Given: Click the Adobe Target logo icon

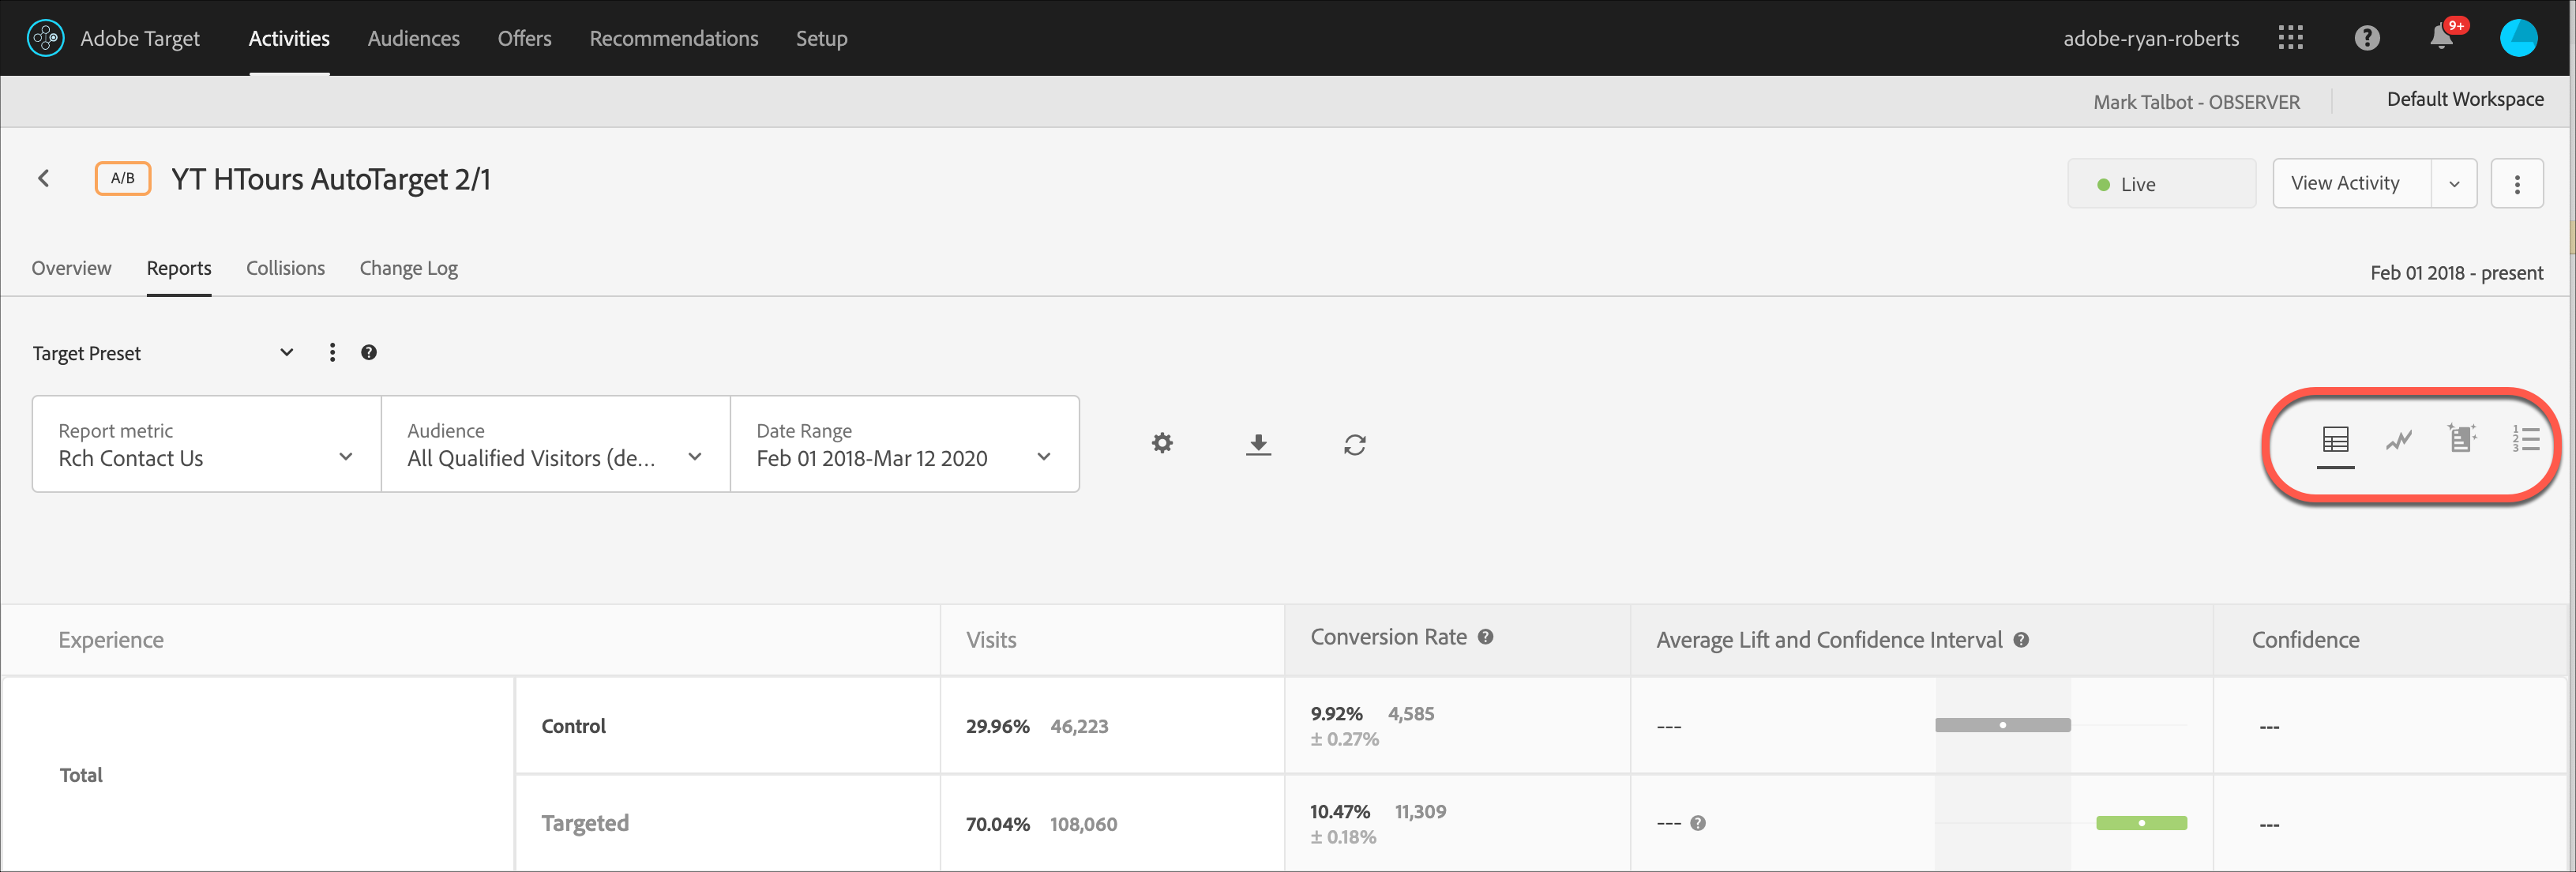Looking at the screenshot, I should (x=45, y=38).
